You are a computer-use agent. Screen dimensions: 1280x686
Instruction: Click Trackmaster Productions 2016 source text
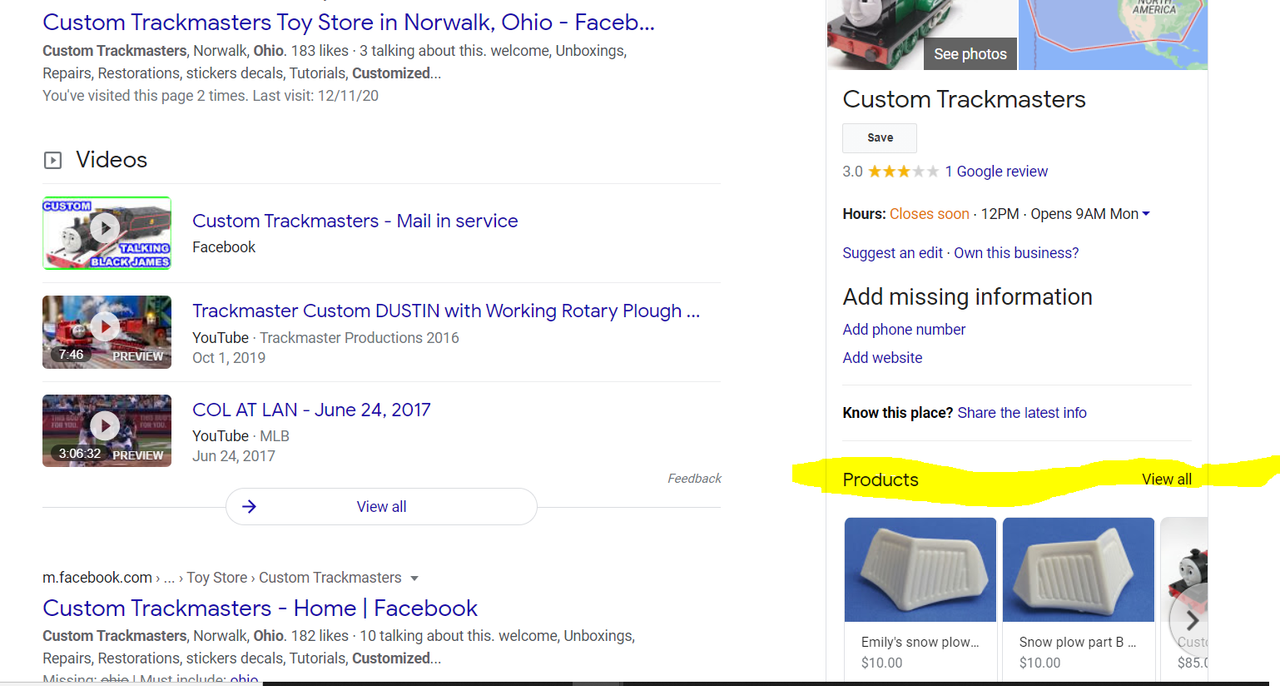[x=359, y=338]
